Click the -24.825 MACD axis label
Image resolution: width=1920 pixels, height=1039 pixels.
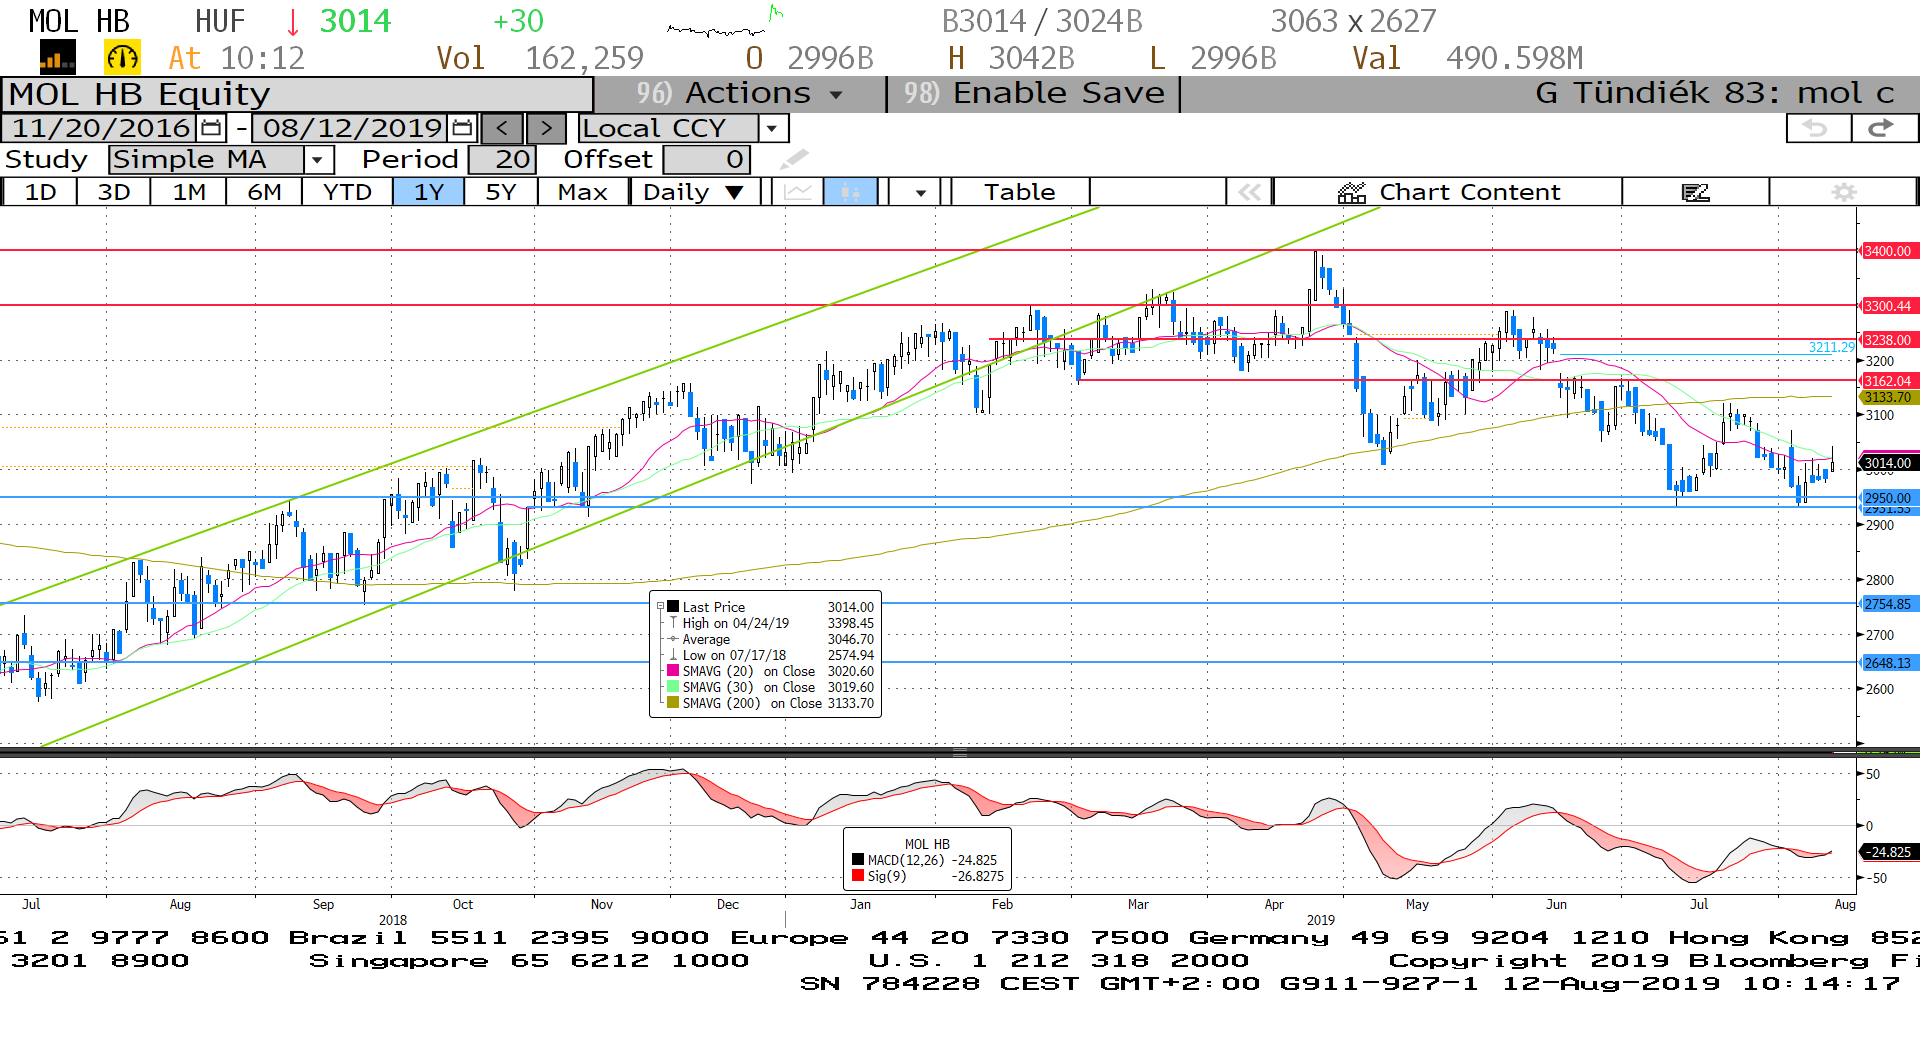[x=1888, y=852]
